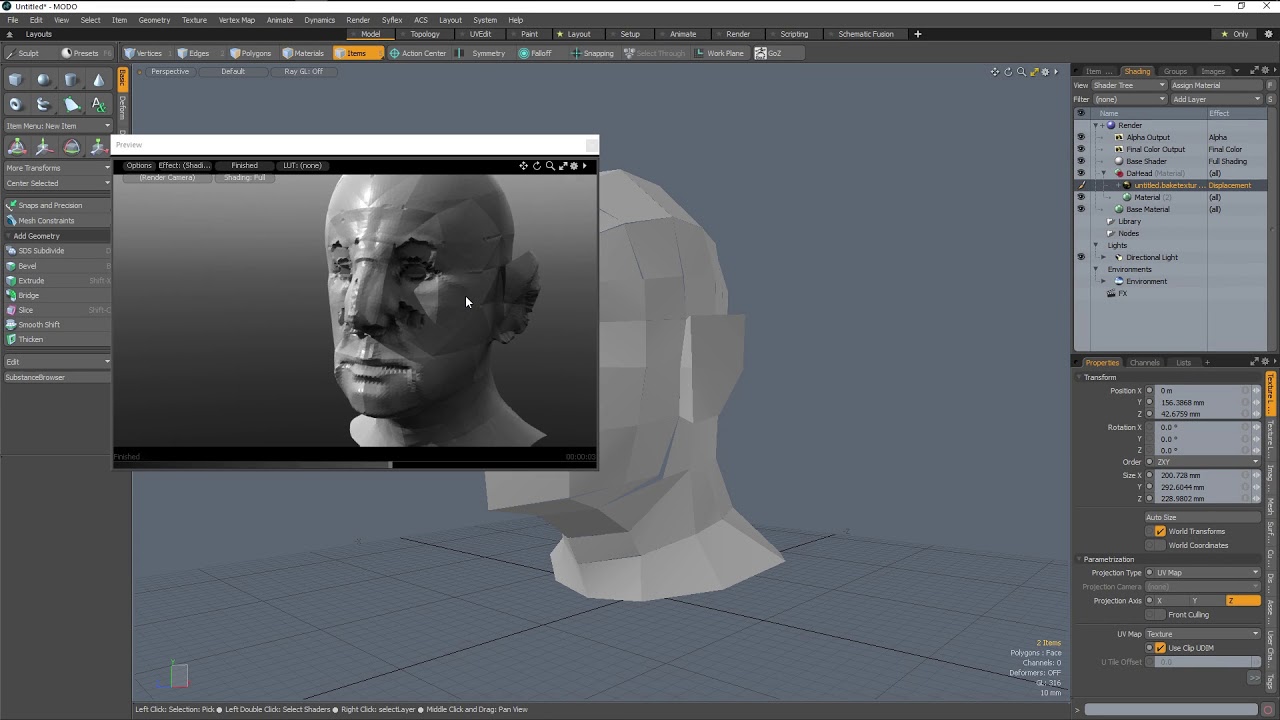Choose the Slice tool
This screenshot has height=720, width=1280.
57,310
